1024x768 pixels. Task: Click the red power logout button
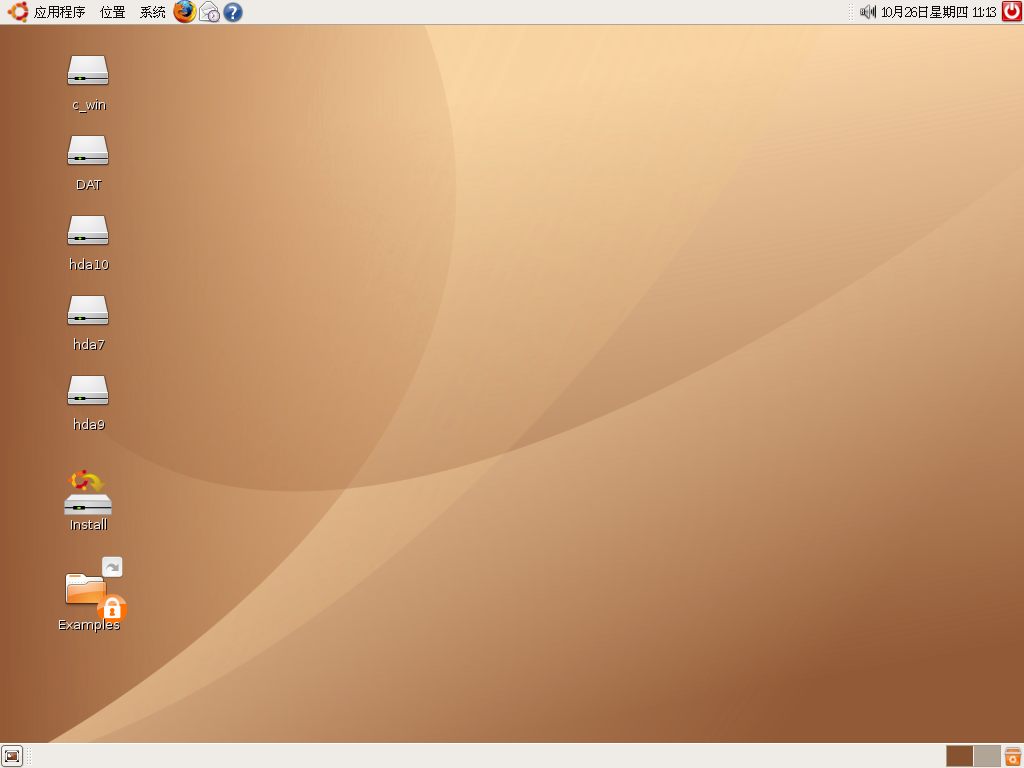pyautogui.click(x=1012, y=11)
